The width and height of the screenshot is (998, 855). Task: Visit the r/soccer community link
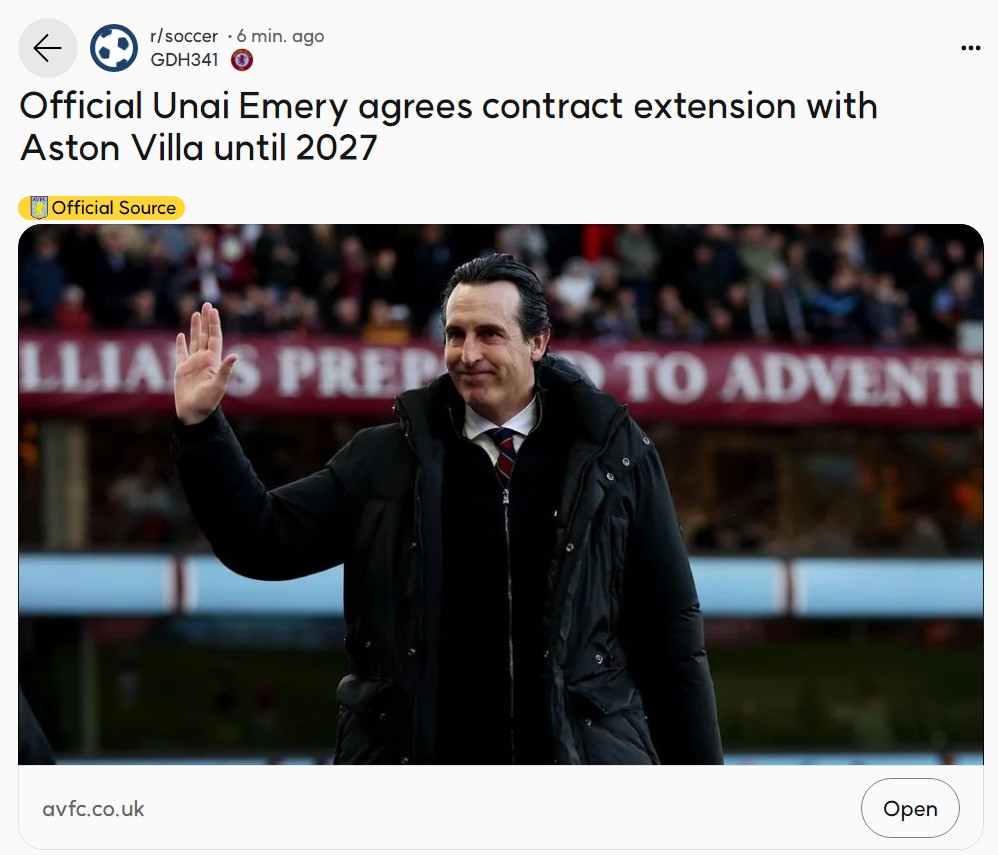pos(184,36)
